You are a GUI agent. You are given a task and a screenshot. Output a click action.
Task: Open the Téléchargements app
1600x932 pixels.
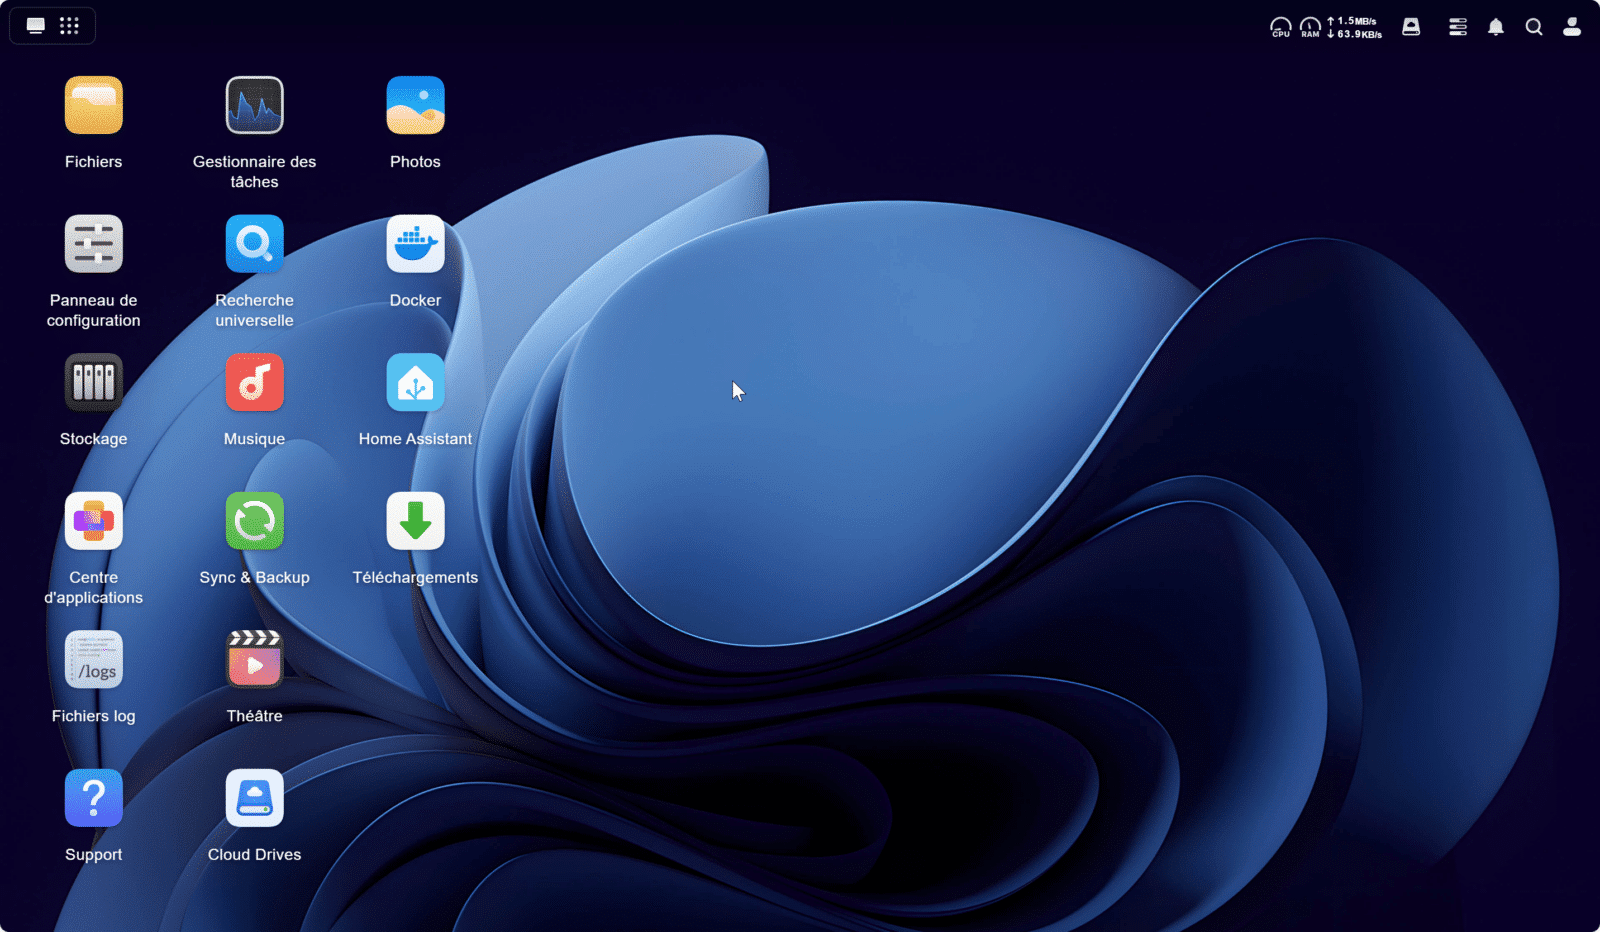415,521
